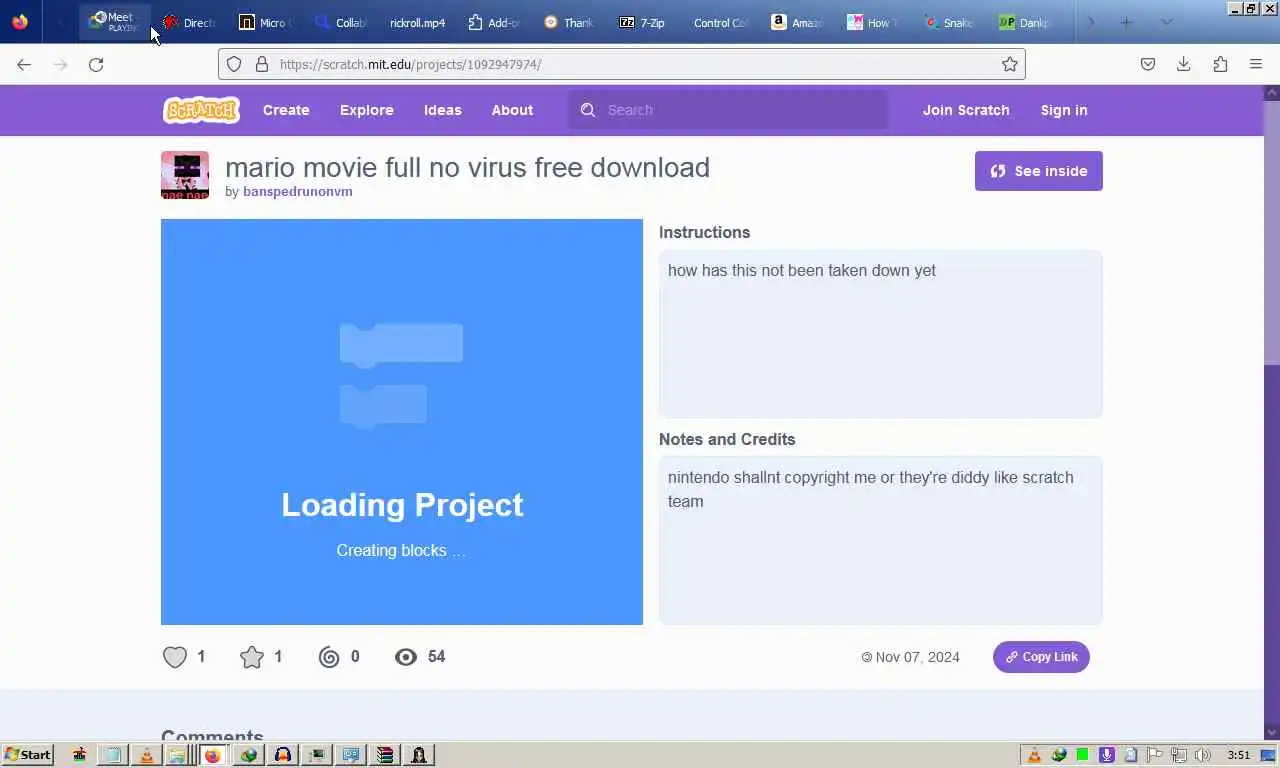Open the extensions puzzle icon
Viewport: 1280px width, 768px height.
(x=1220, y=64)
